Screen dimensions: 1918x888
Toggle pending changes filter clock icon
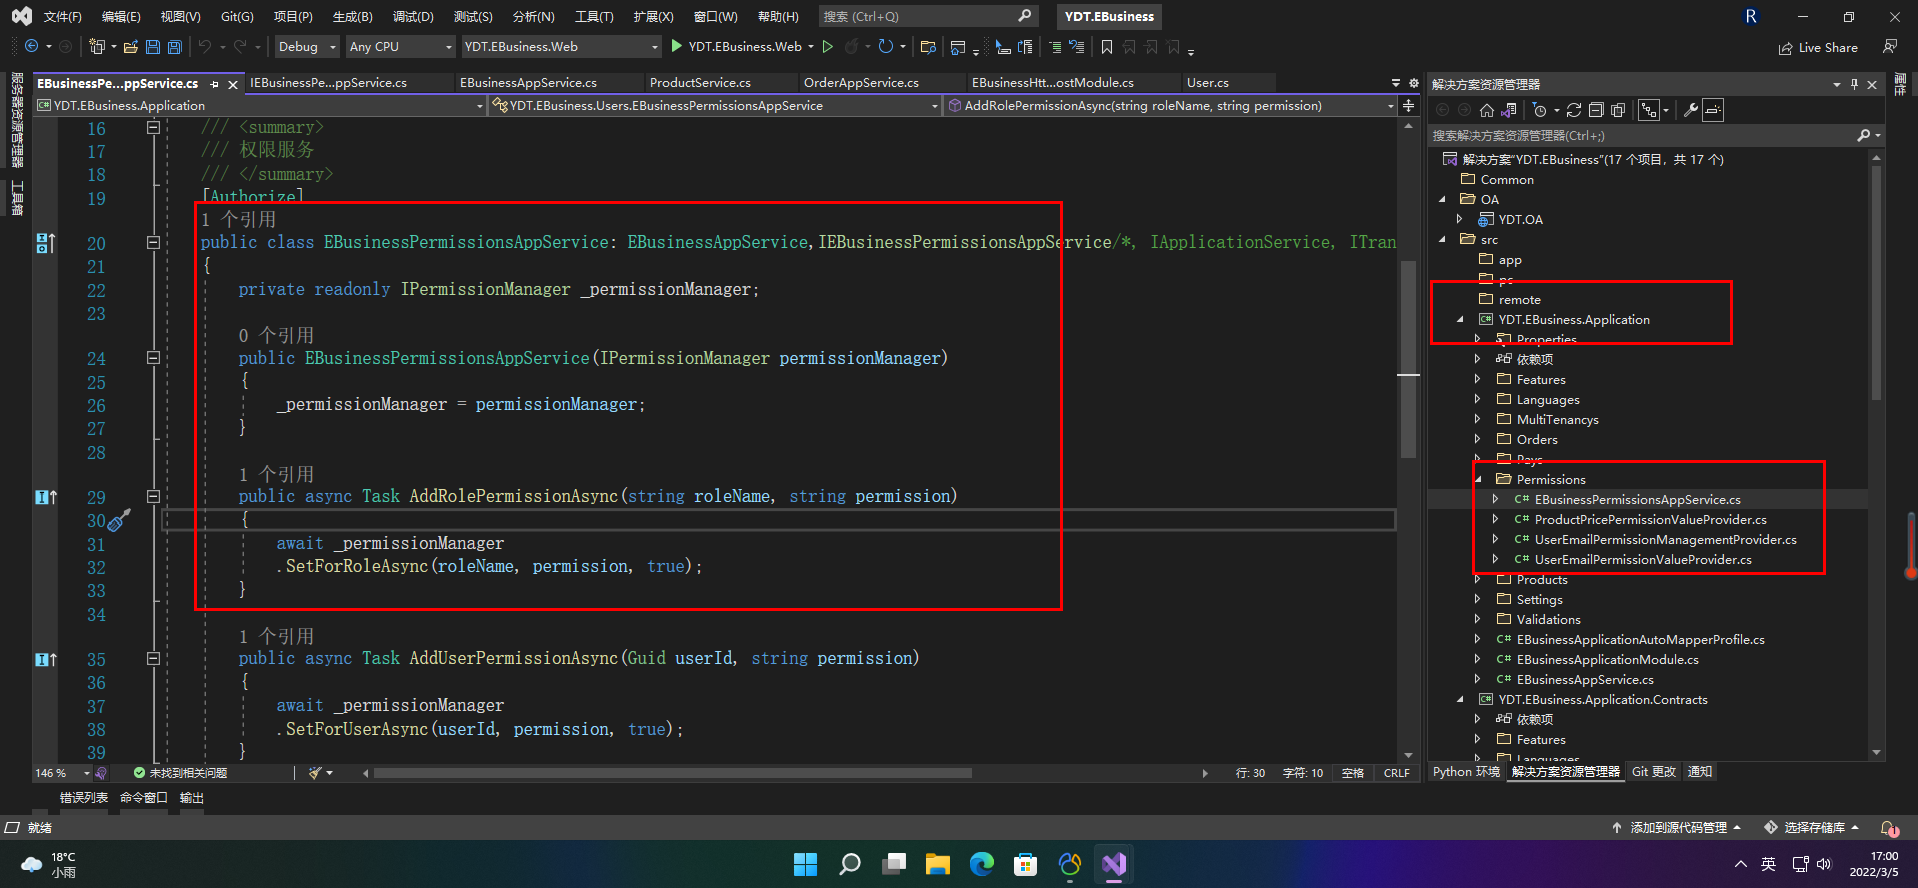click(x=1540, y=110)
